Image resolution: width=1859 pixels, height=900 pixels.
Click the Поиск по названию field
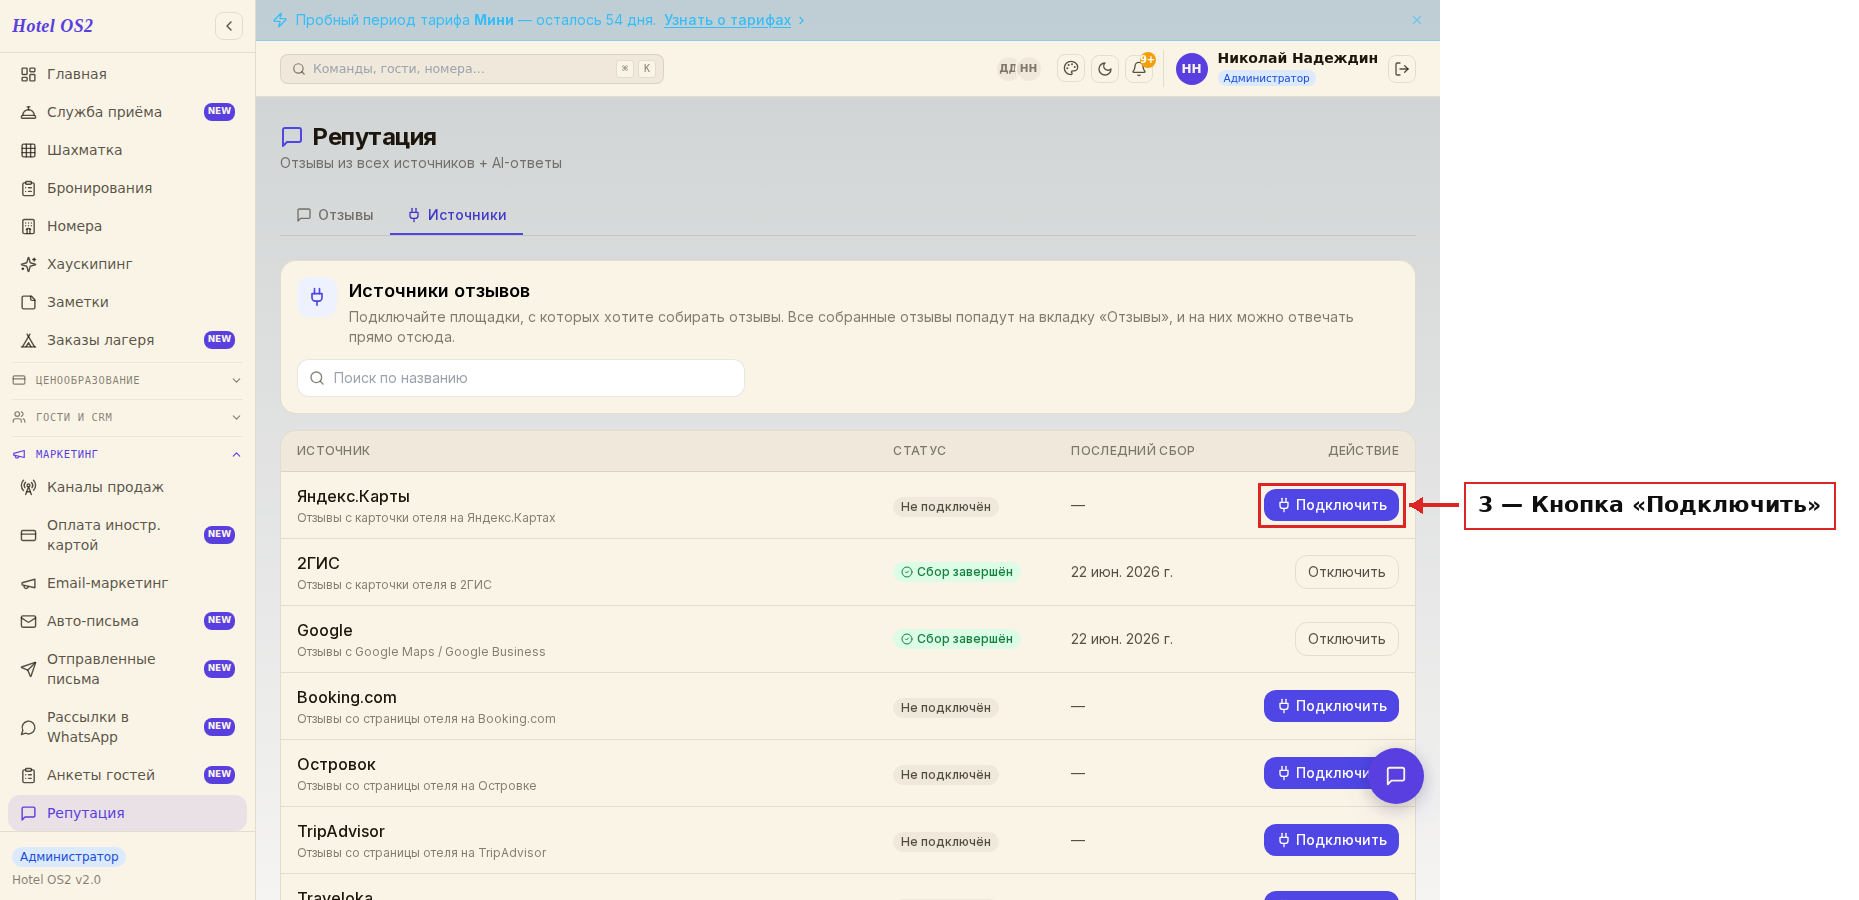click(521, 378)
